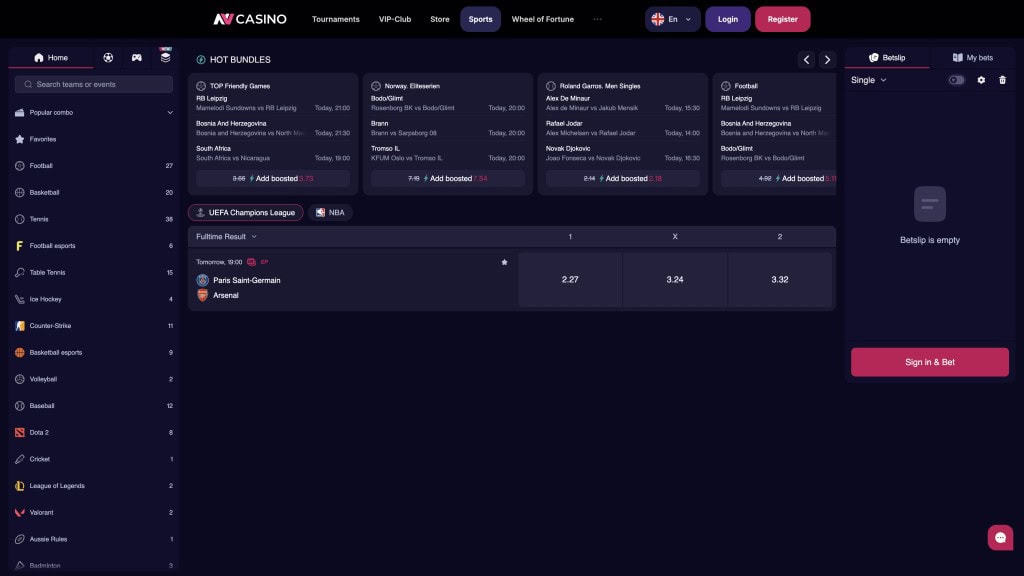Open the gamepad esports tab icon
The image size is (1024, 576).
click(x=136, y=57)
